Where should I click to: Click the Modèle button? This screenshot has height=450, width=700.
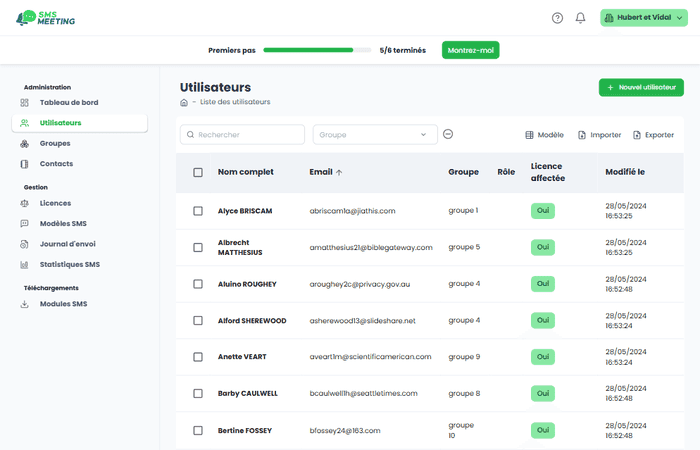(x=544, y=135)
